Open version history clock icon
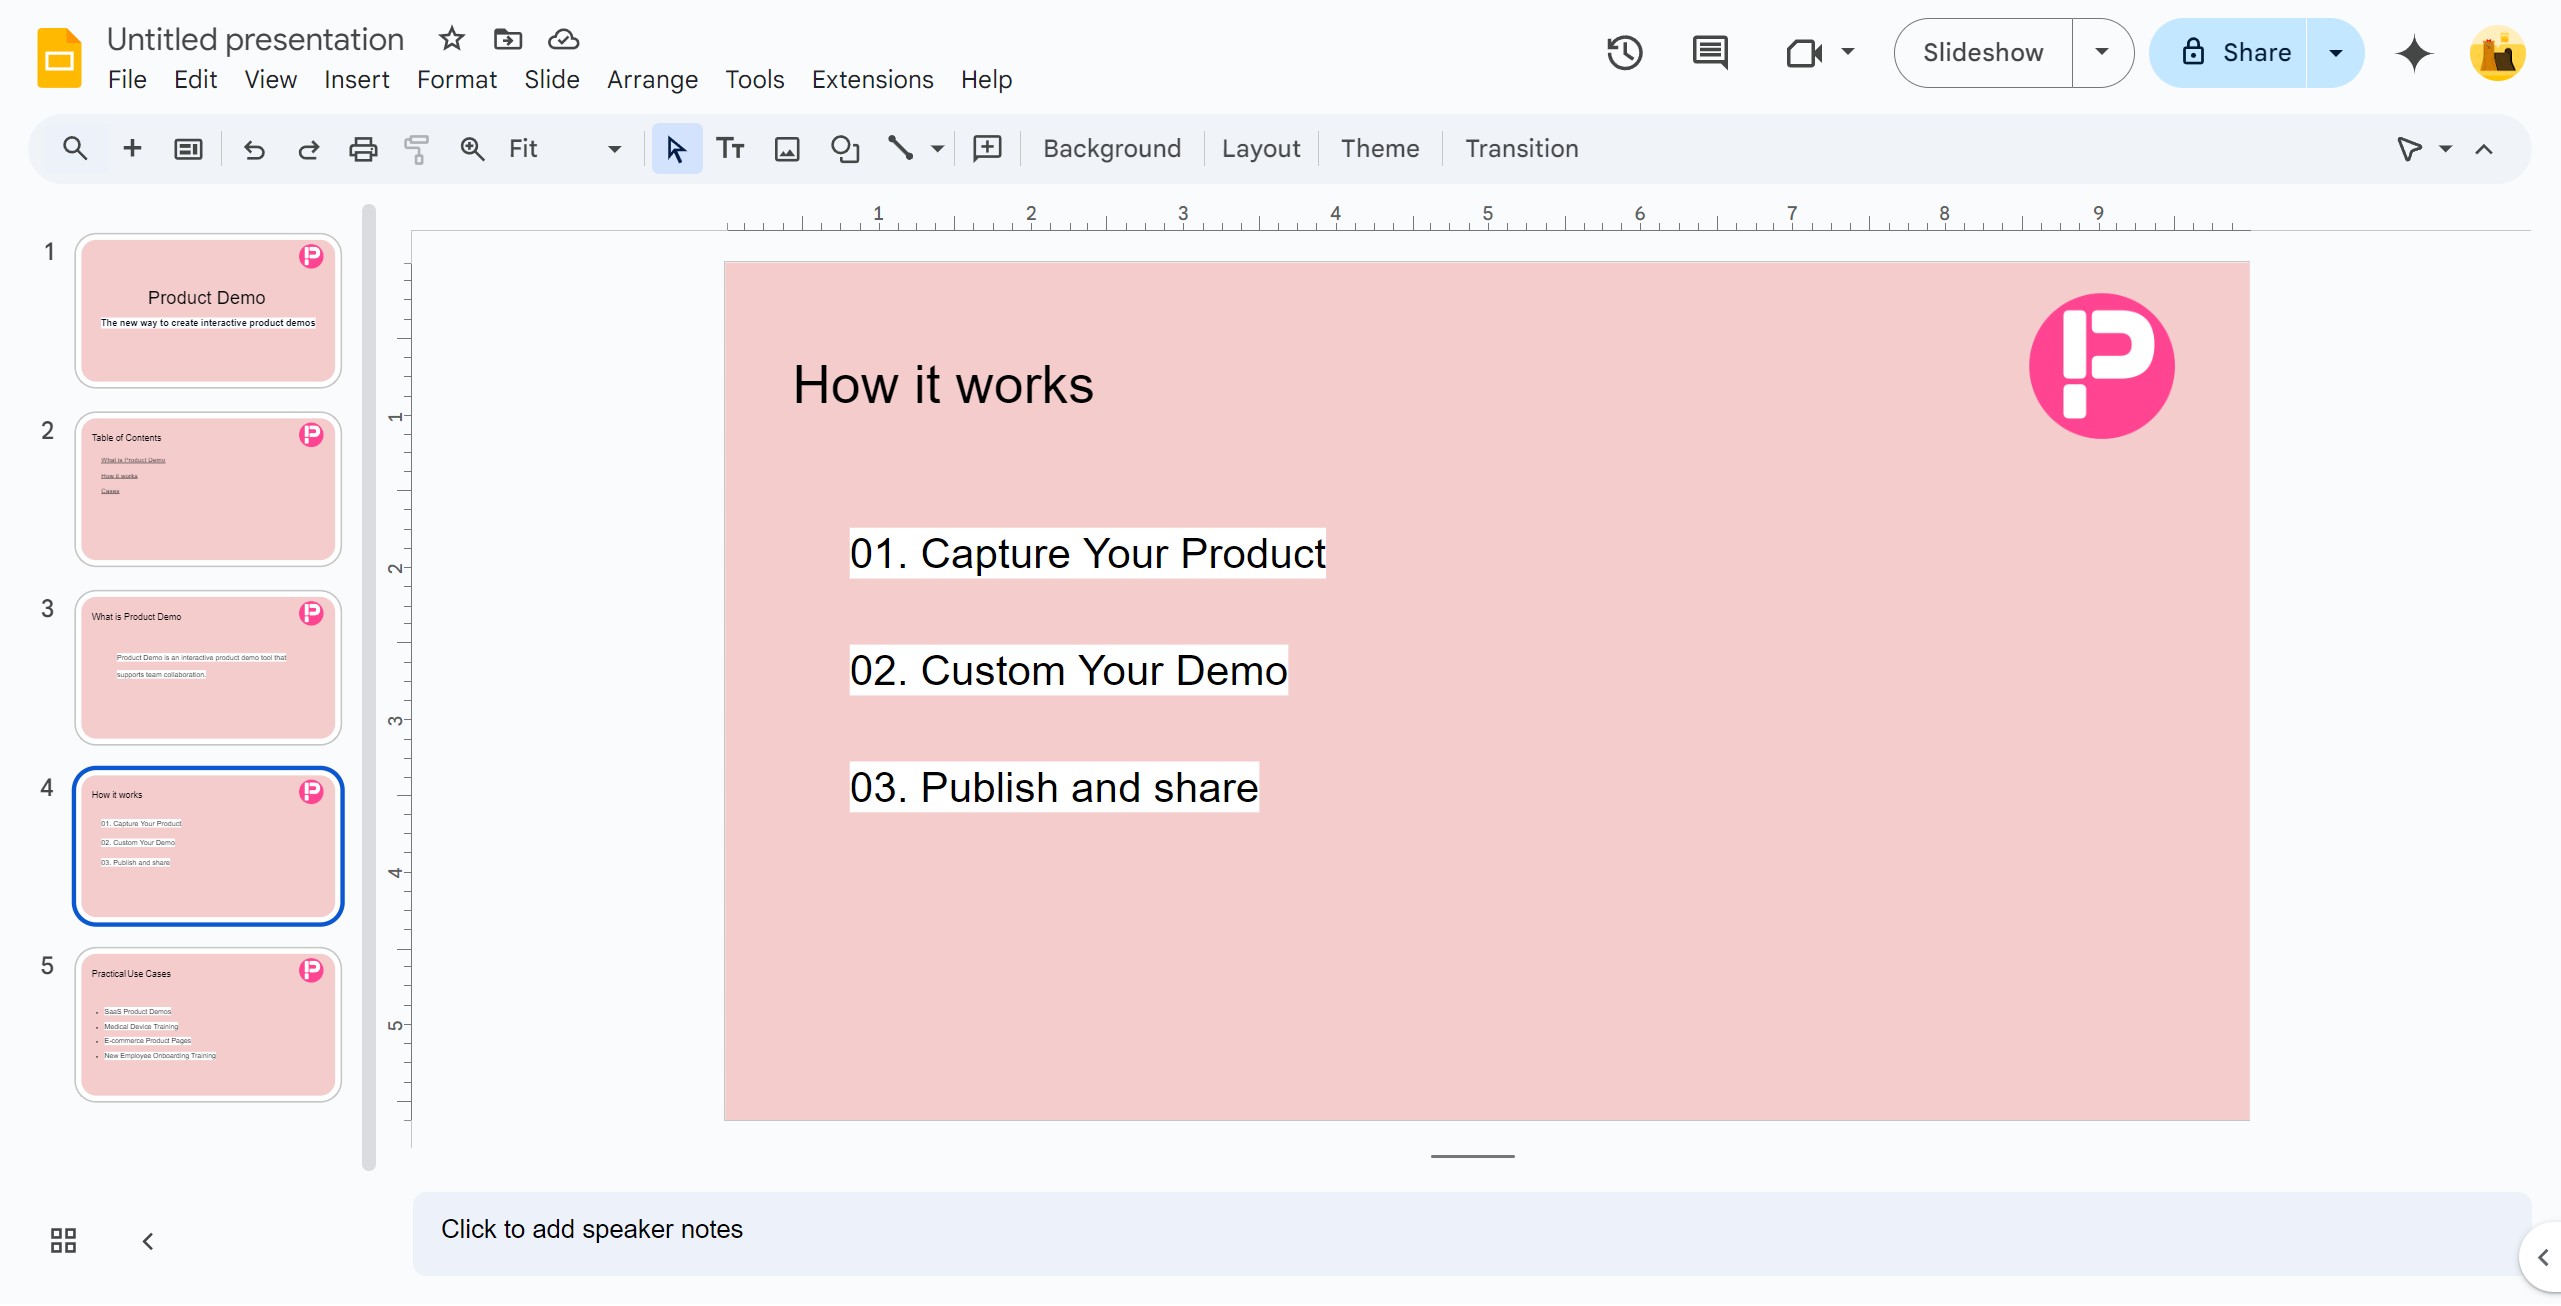The width and height of the screenshot is (2561, 1306). pos(1624,52)
